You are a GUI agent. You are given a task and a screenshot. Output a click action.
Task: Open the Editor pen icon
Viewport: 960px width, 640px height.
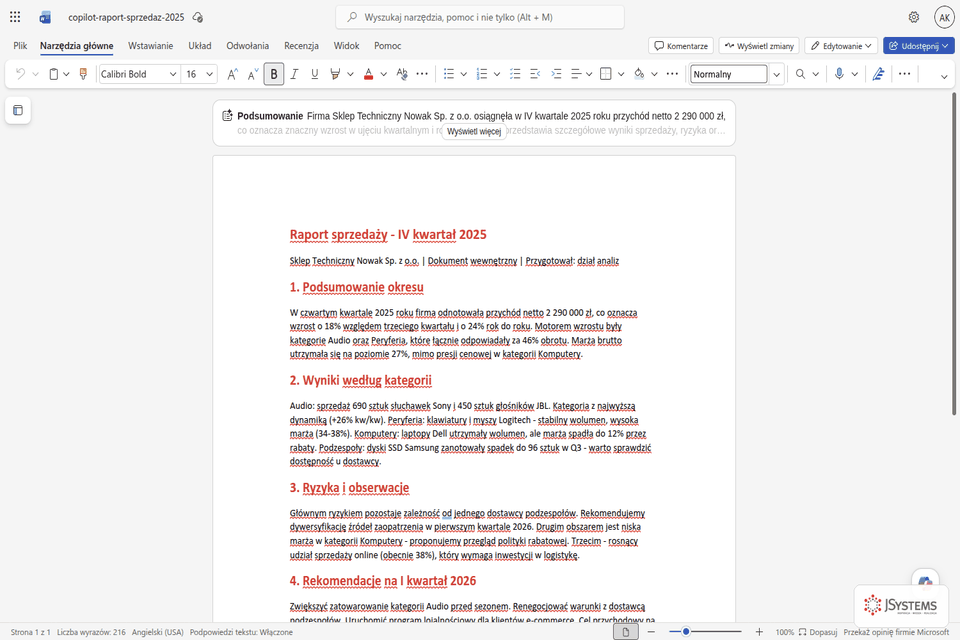879,74
